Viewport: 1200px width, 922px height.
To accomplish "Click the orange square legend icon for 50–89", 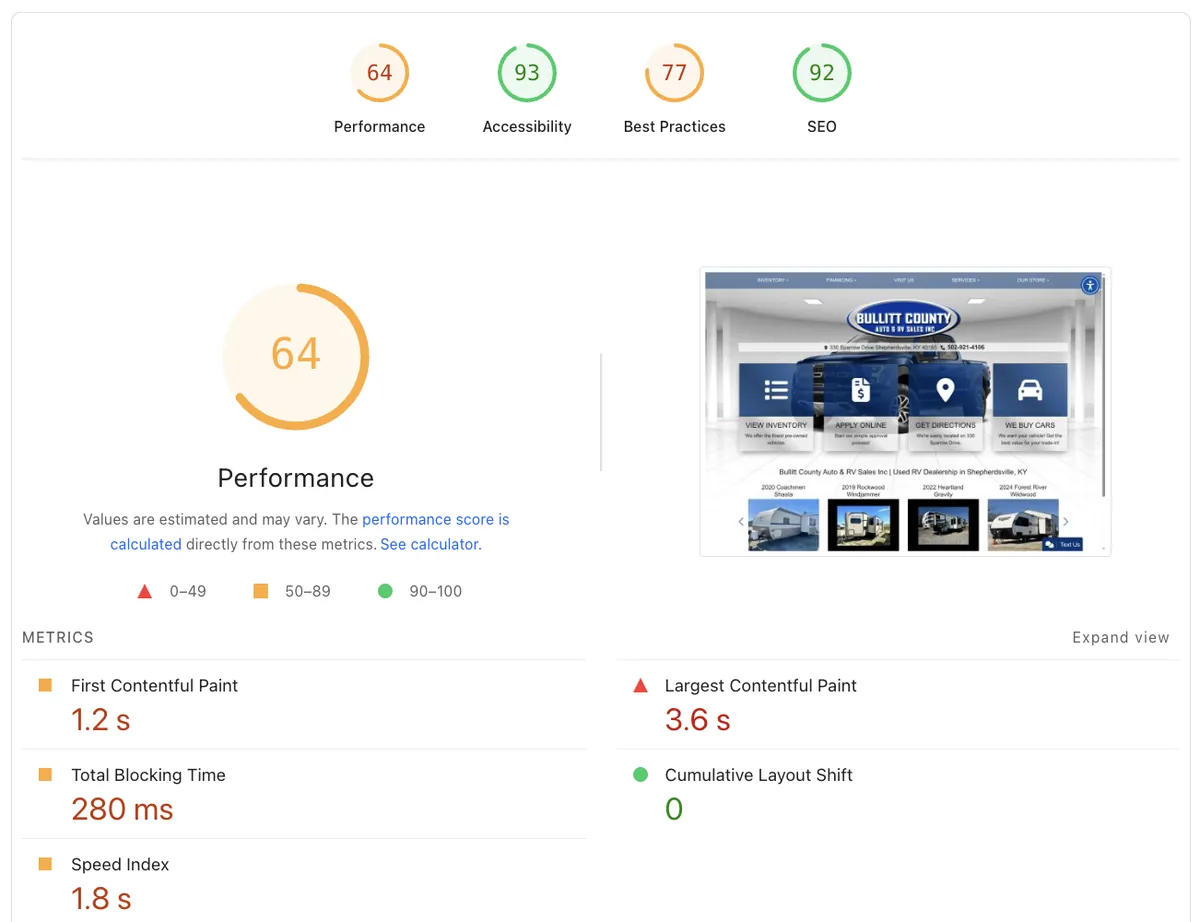I will click(x=261, y=591).
